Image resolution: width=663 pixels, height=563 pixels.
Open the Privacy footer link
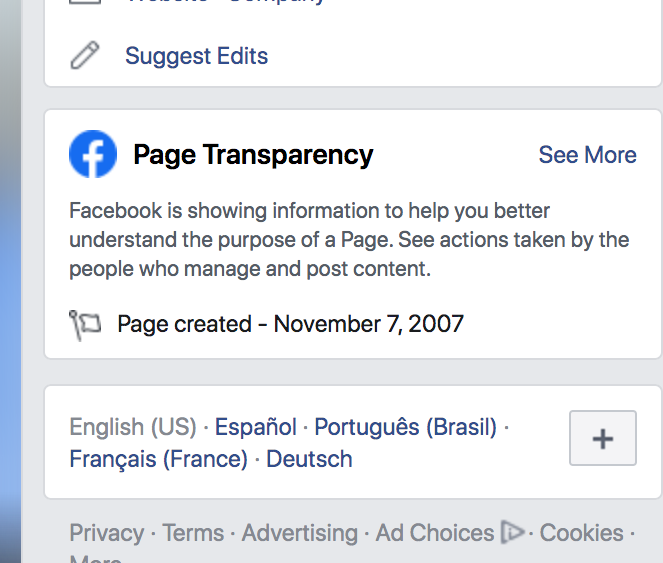[107, 533]
